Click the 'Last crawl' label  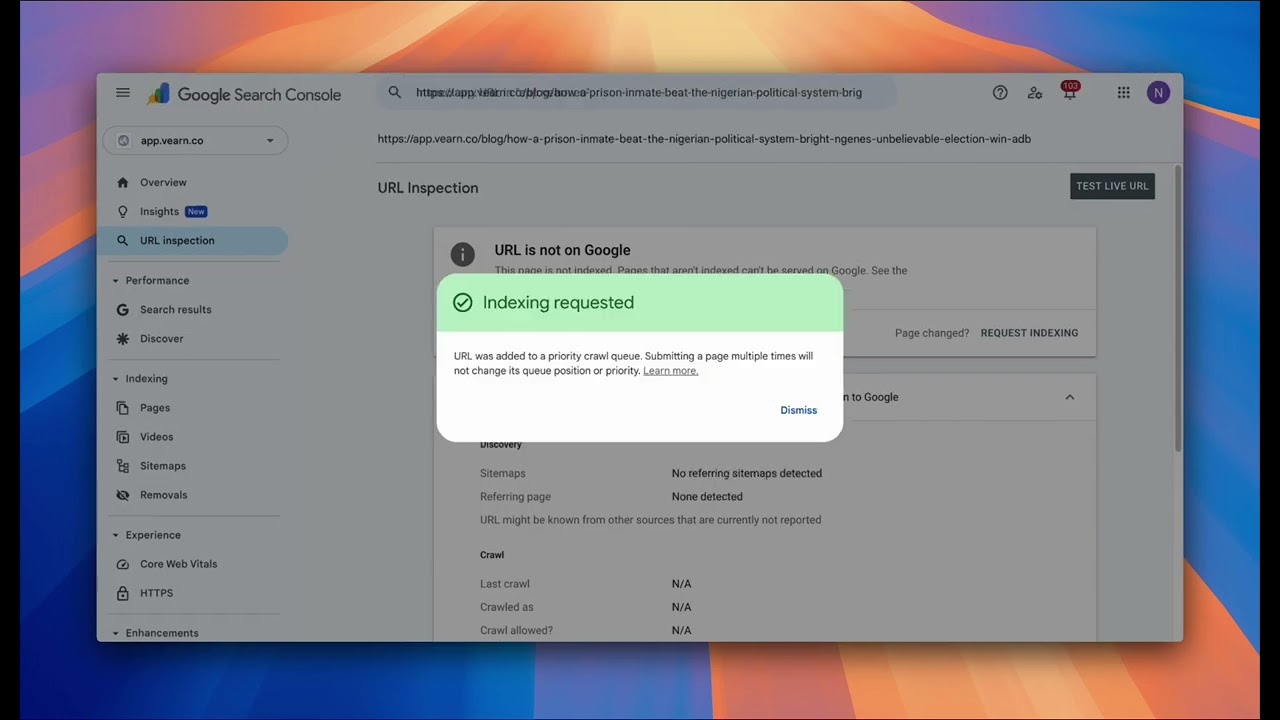tap(505, 584)
